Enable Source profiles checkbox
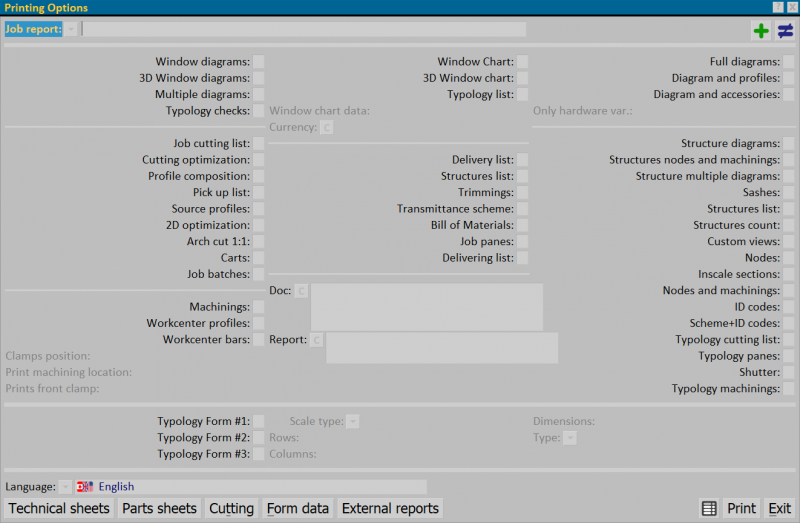The image size is (800, 523). tap(259, 209)
